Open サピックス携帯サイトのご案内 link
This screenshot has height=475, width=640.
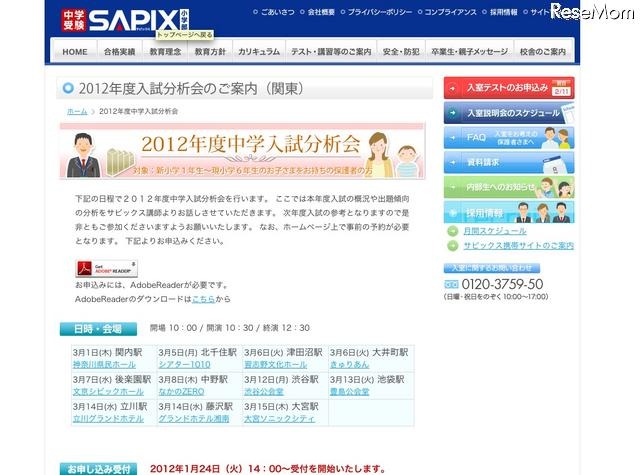click(516, 245)
